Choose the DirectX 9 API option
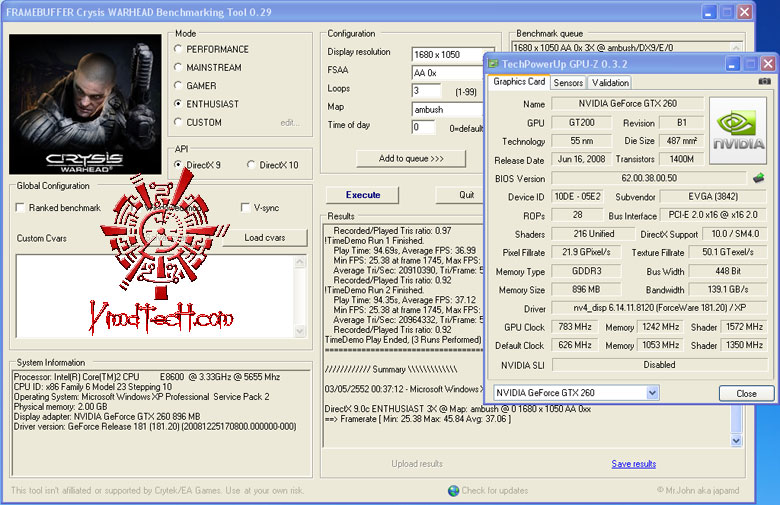Viewport: 780px width, 505px height. [x=178, y=164]
